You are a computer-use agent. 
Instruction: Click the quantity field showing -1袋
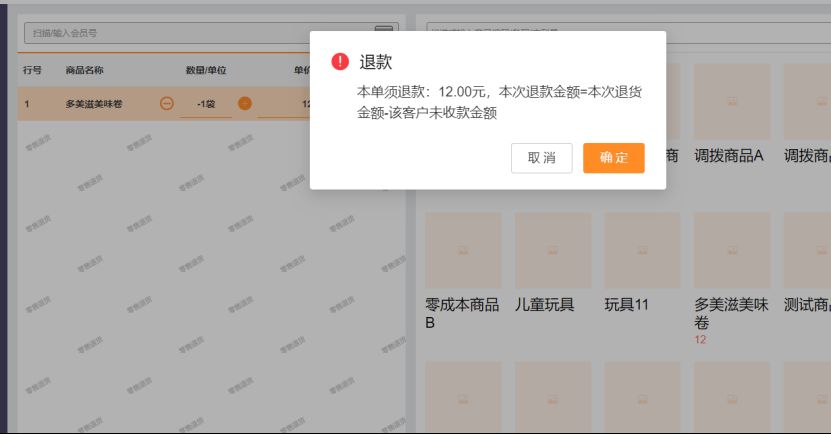click(x=207, y=104)
